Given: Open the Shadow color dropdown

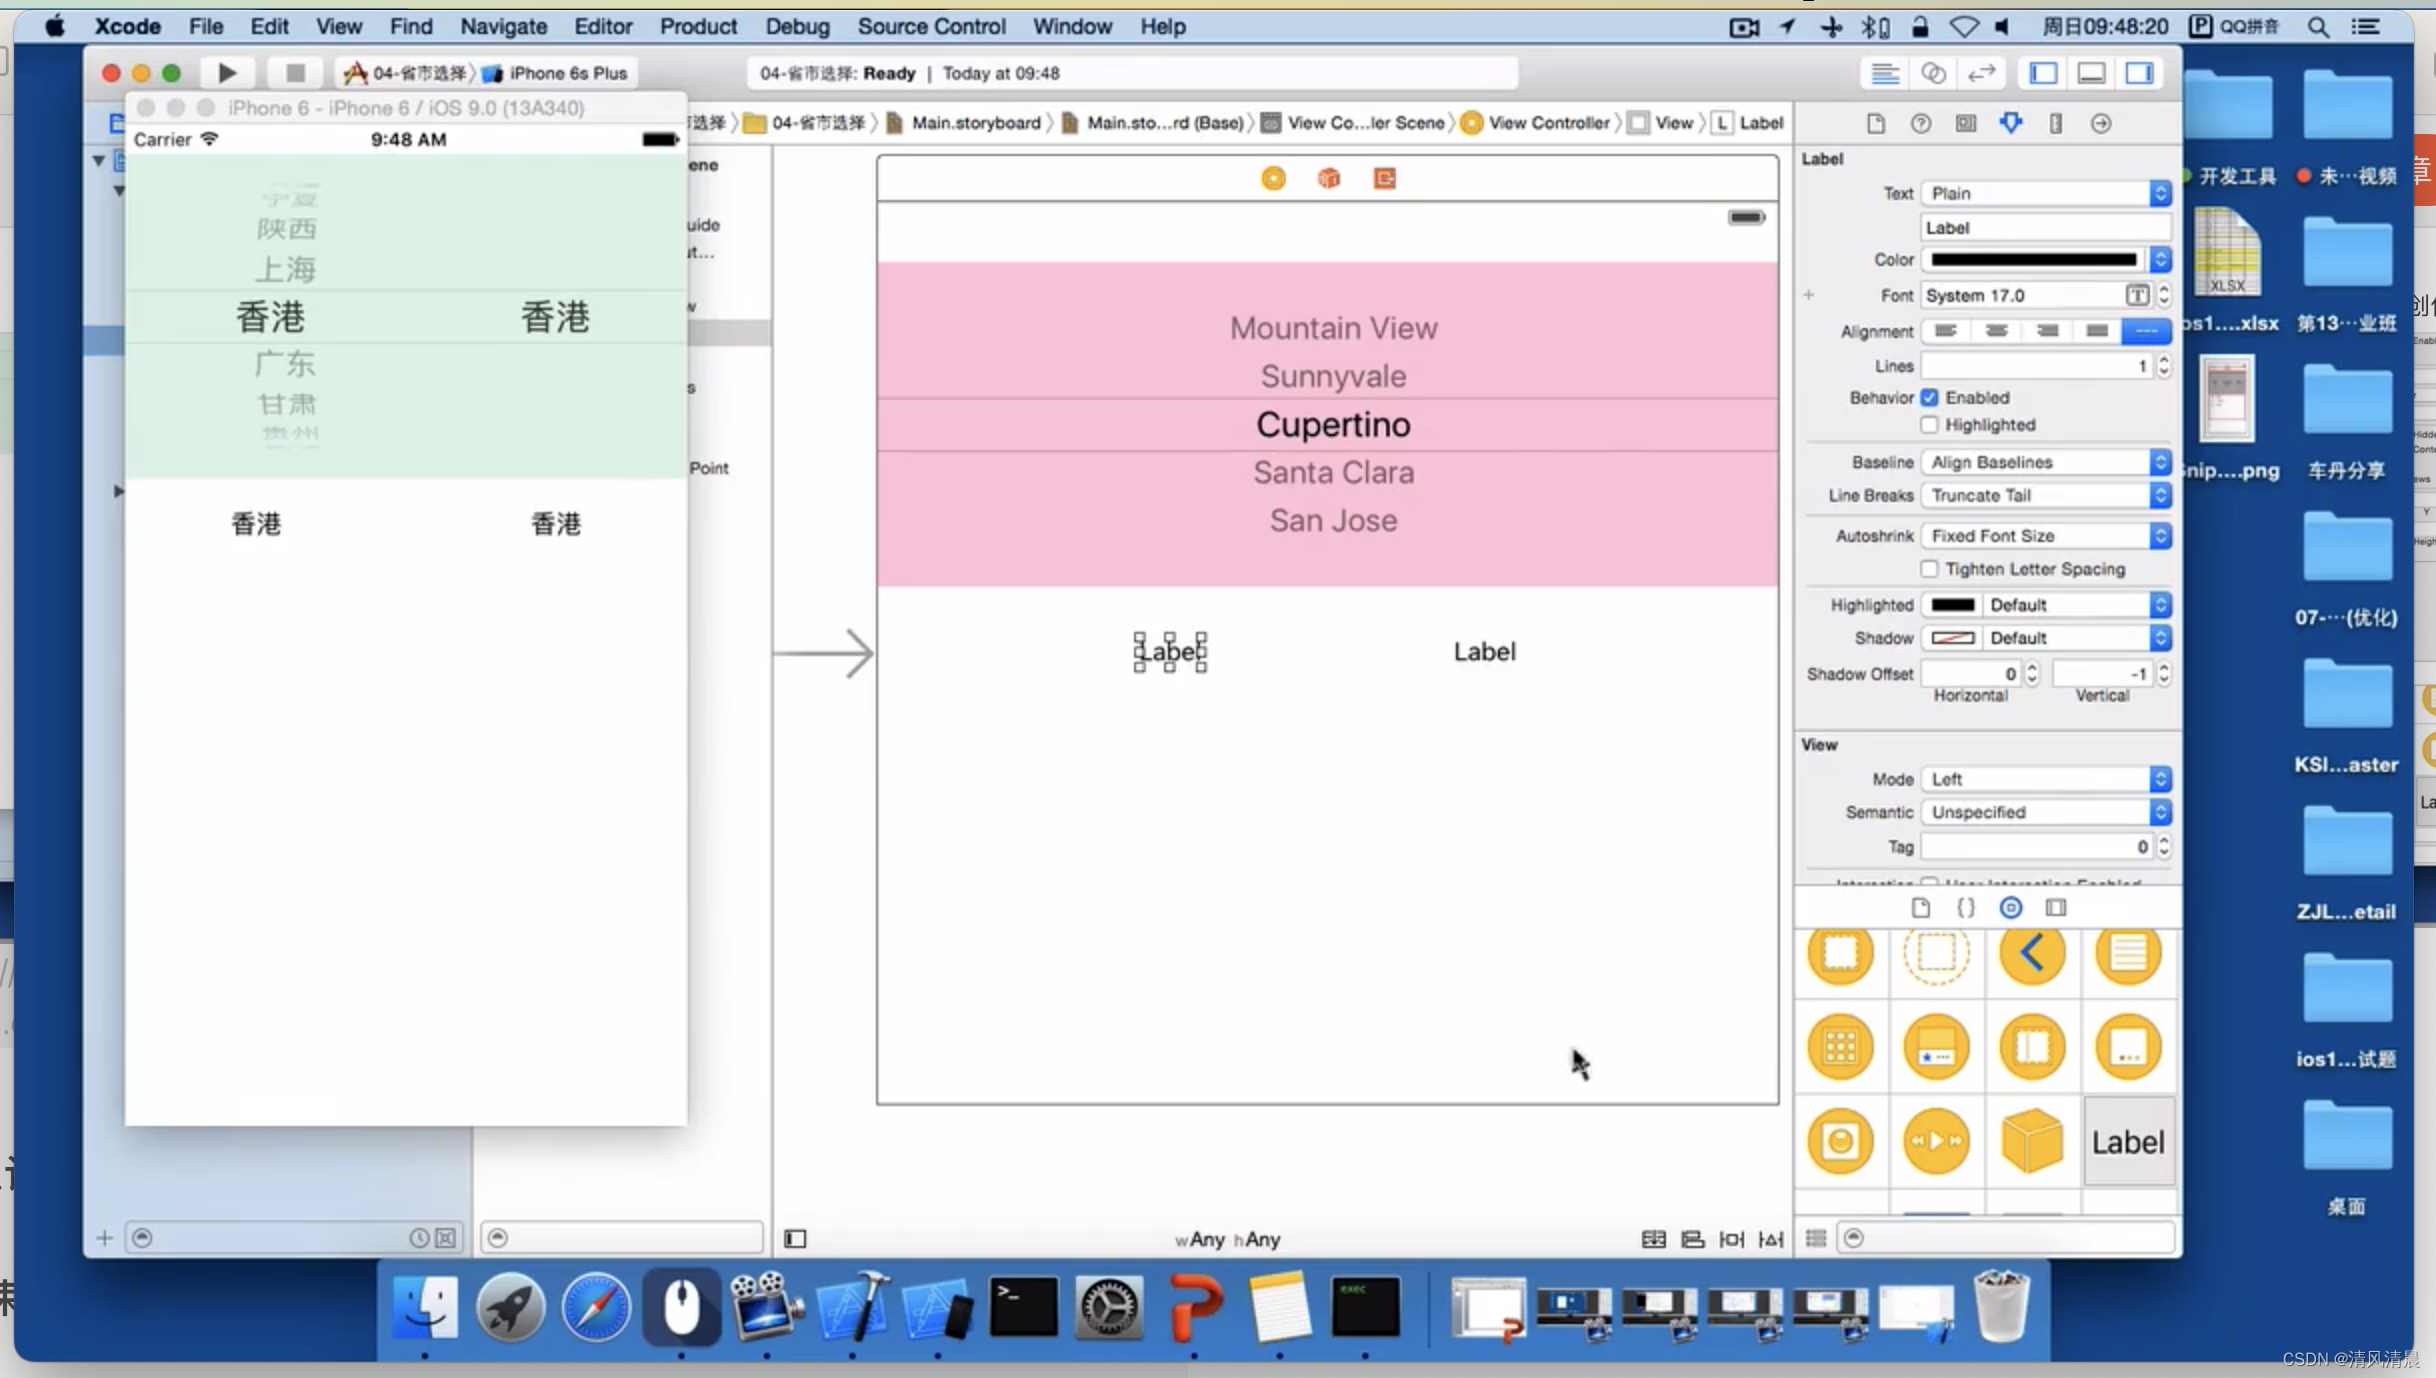Looking at the screenshot, I should [2076, 638].
